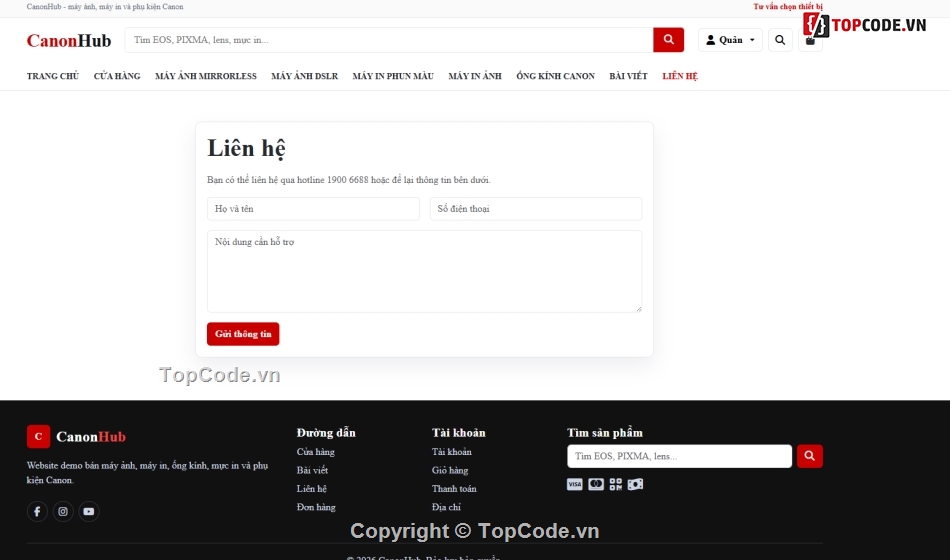Viewport: 950px width, 560px height.
Task: Click the Gửi thông tin button
Action: coord(243,334)
